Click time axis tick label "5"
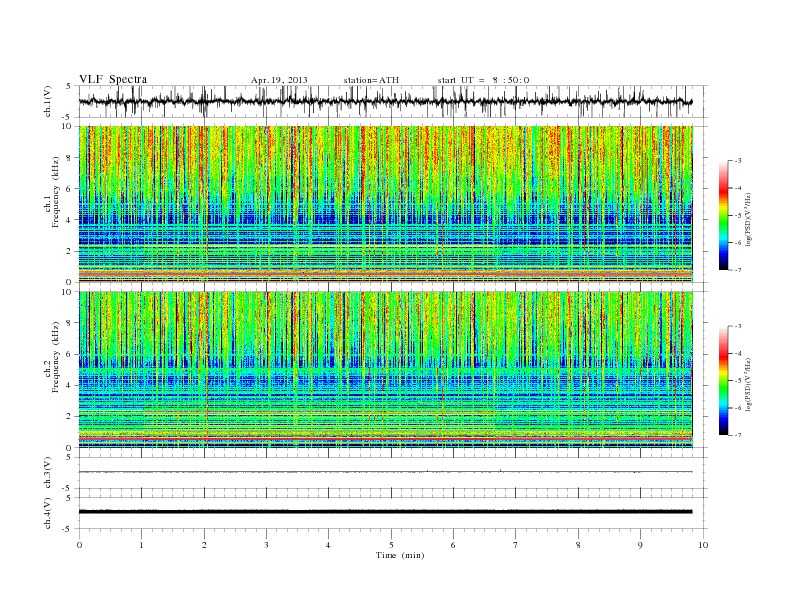792x612 pixels. (391, 545)
